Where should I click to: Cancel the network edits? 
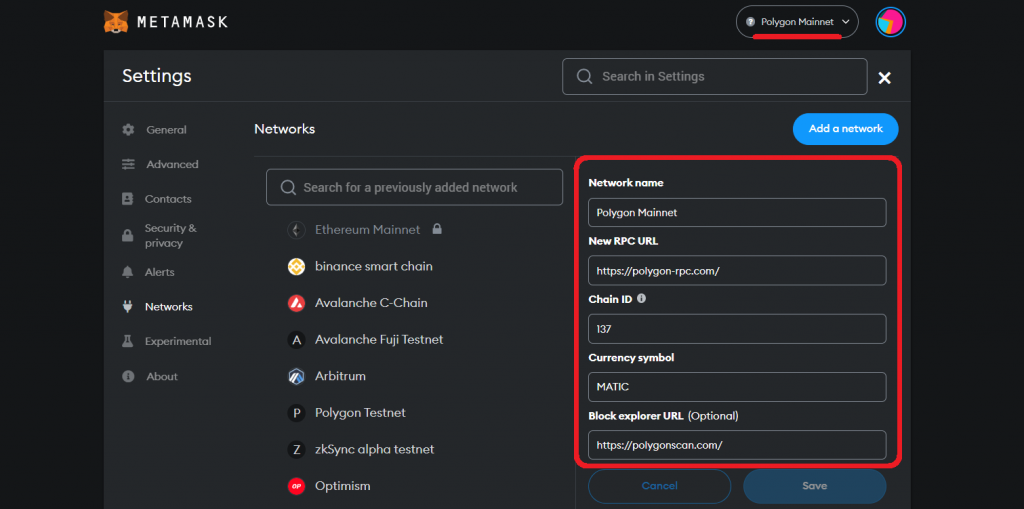[x=659, y=486]
